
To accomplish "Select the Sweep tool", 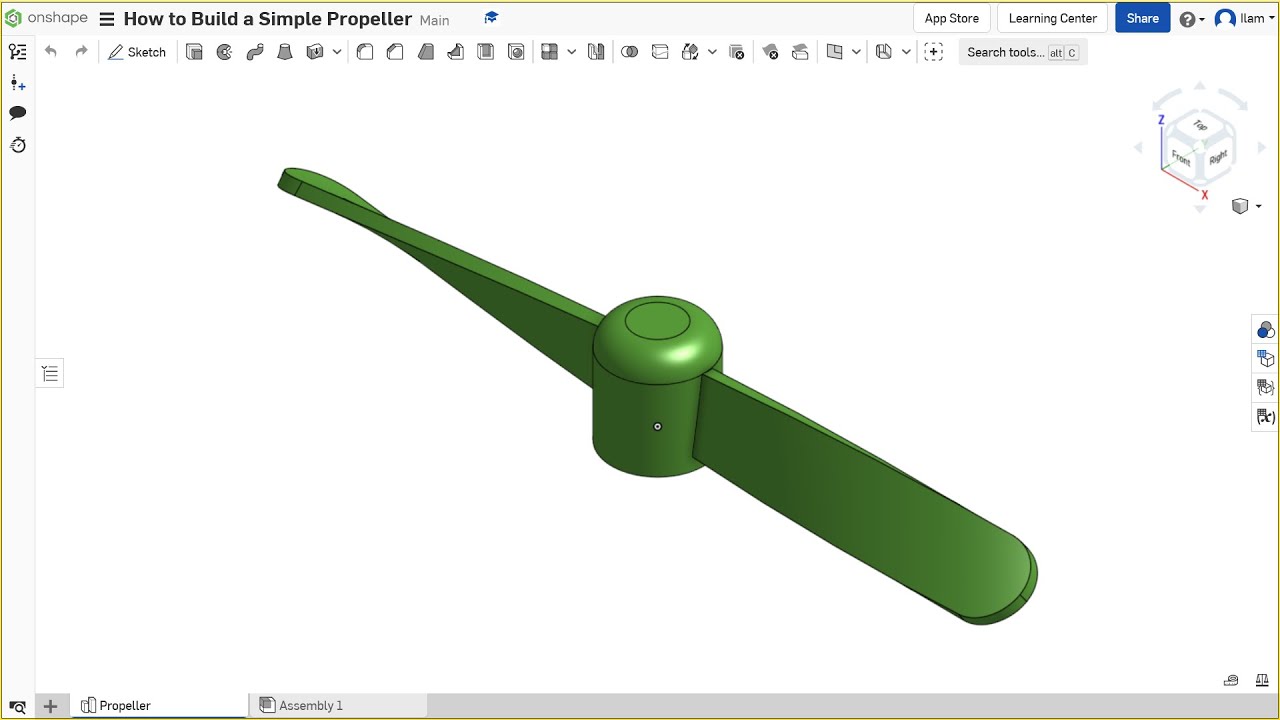I will [255, 52].
